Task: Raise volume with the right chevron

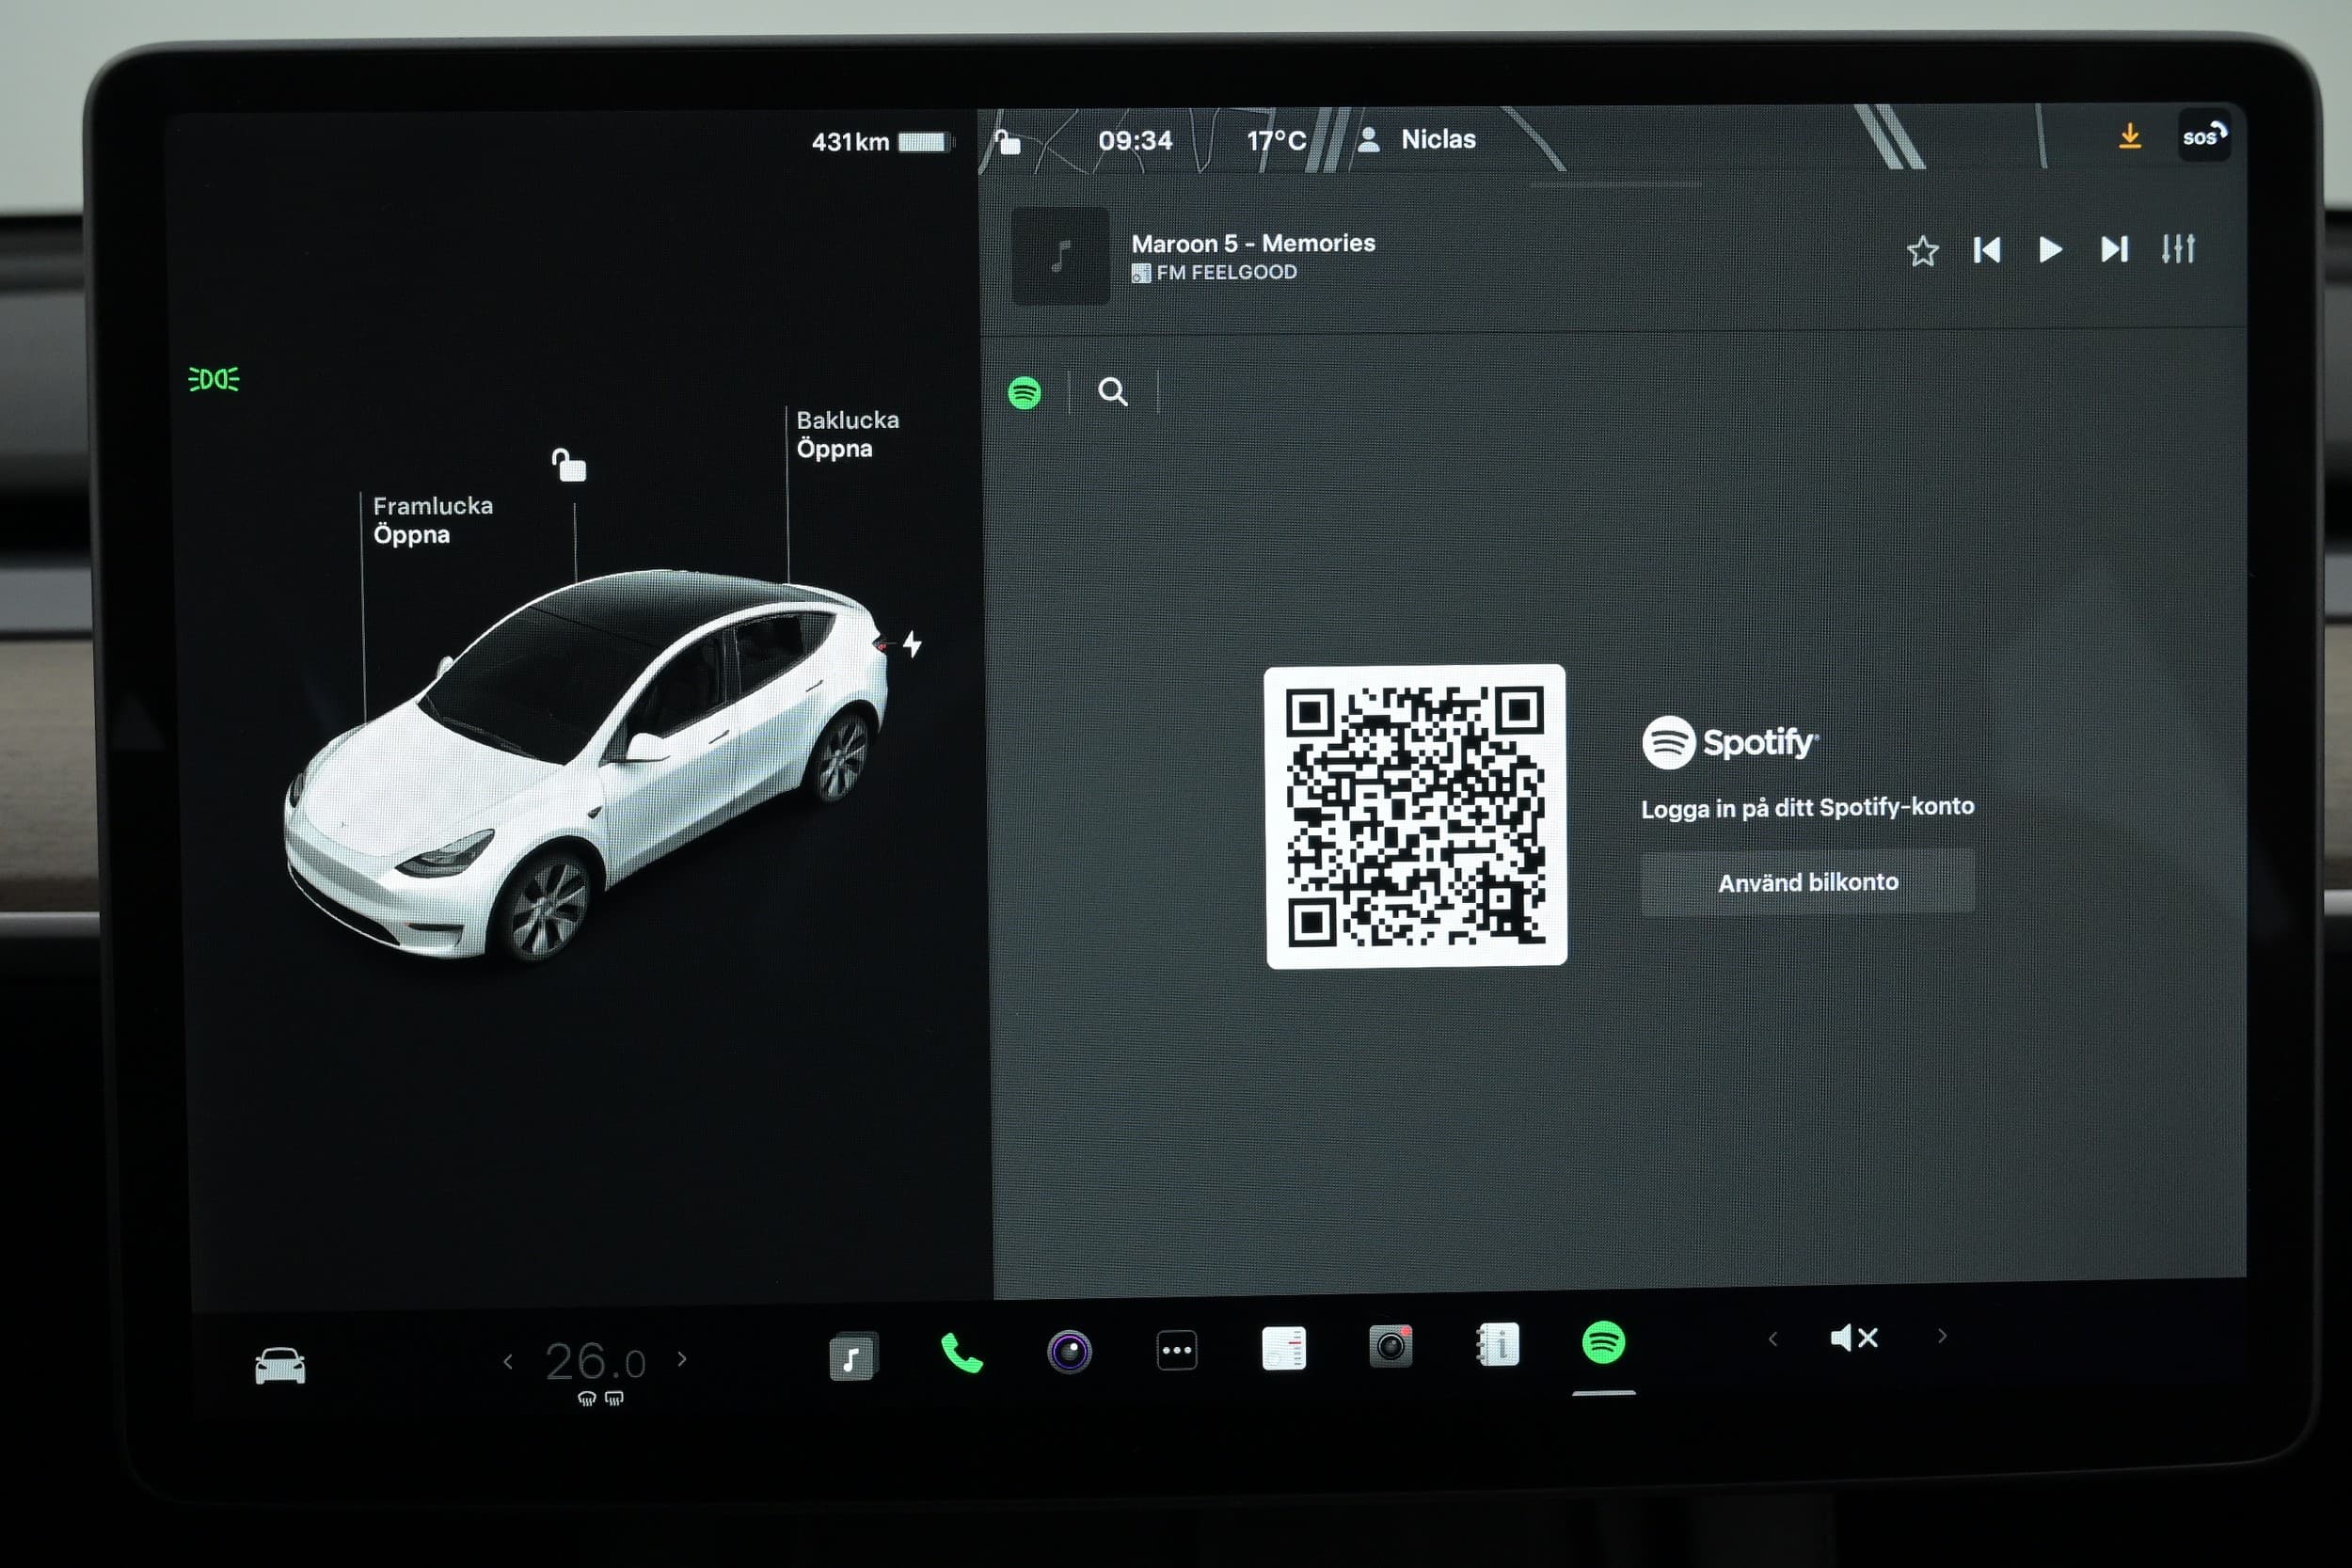Action: pyautogui.click(x=1942, y=1336)
